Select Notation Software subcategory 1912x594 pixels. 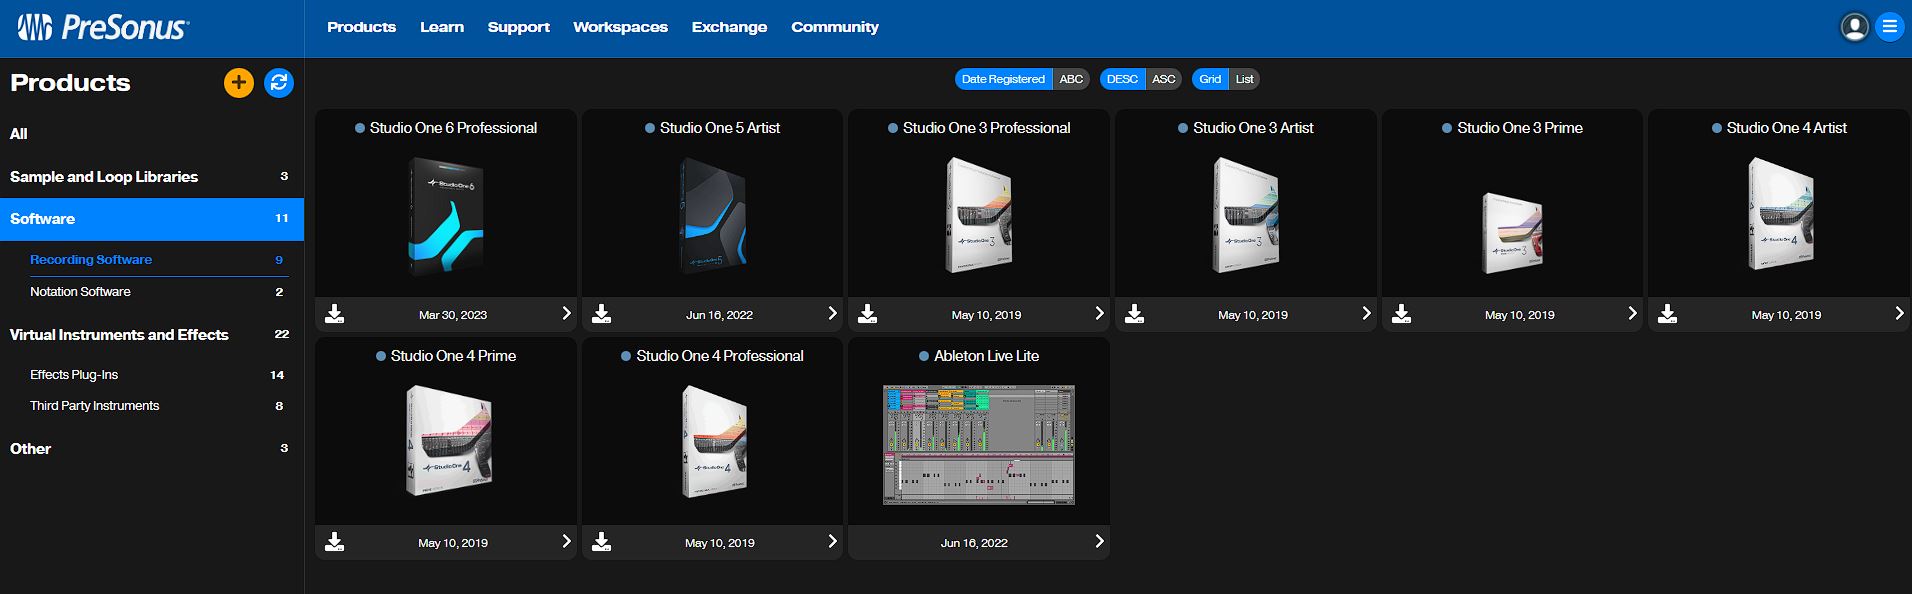[x=160, y=292]
